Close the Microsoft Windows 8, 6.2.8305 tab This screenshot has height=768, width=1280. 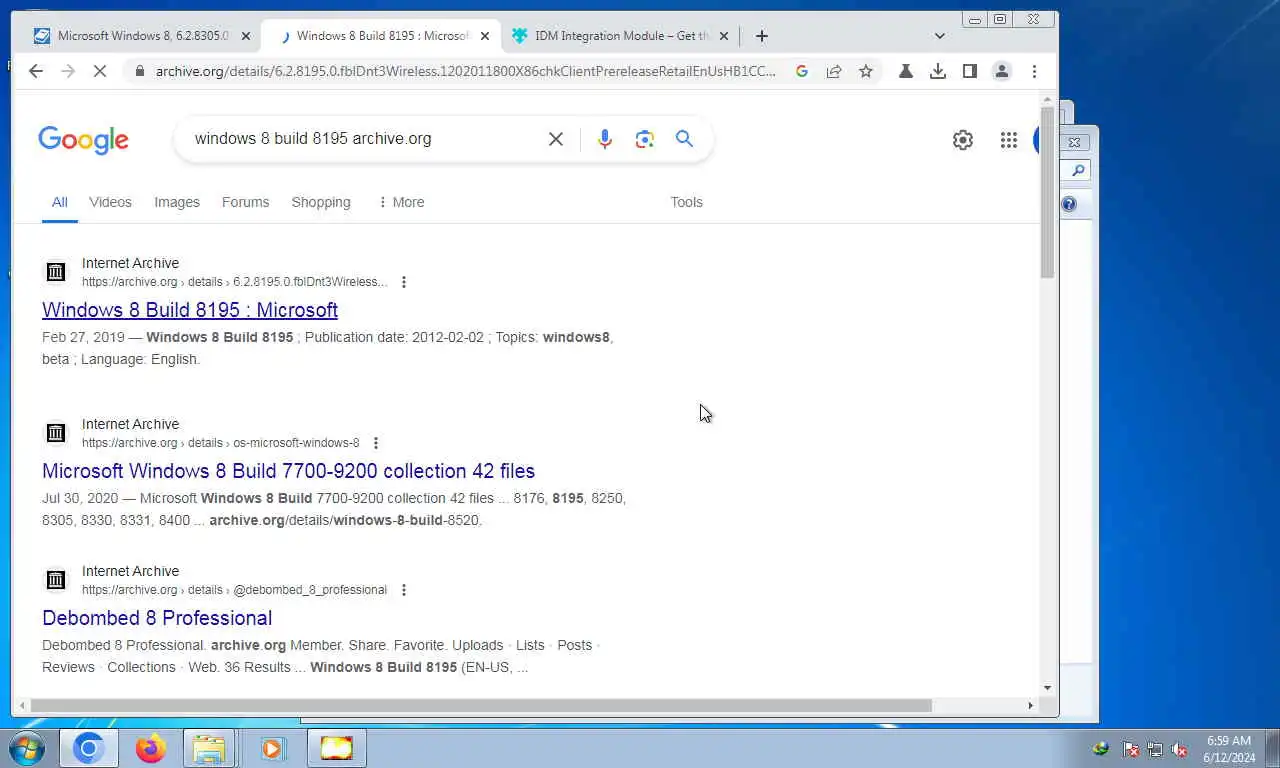click(246, 36)
